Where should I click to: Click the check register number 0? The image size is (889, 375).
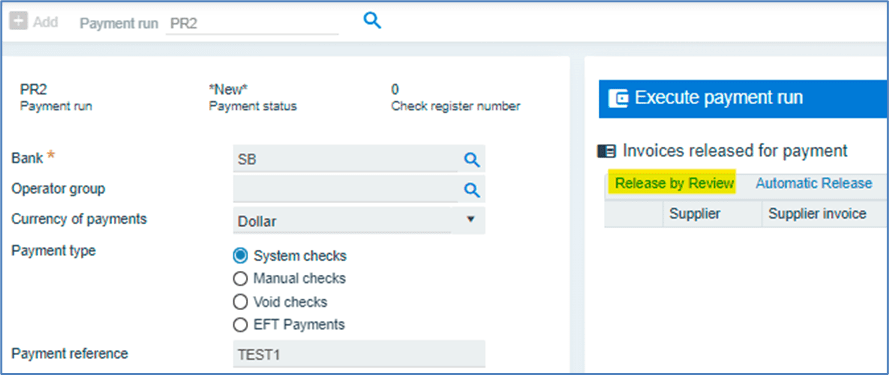tap(395, 89)
